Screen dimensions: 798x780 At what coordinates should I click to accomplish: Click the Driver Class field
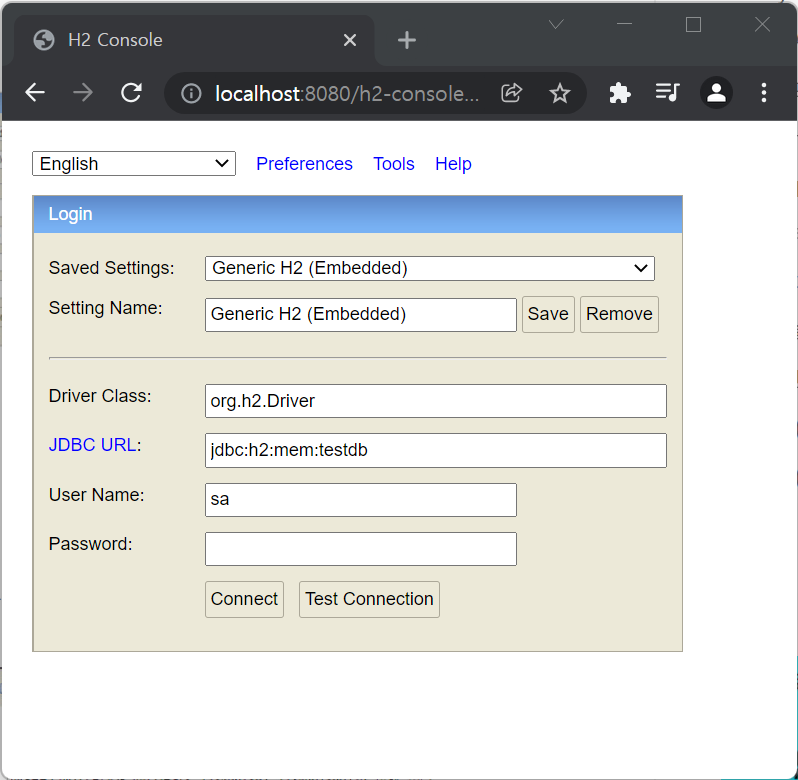(436, 401)
